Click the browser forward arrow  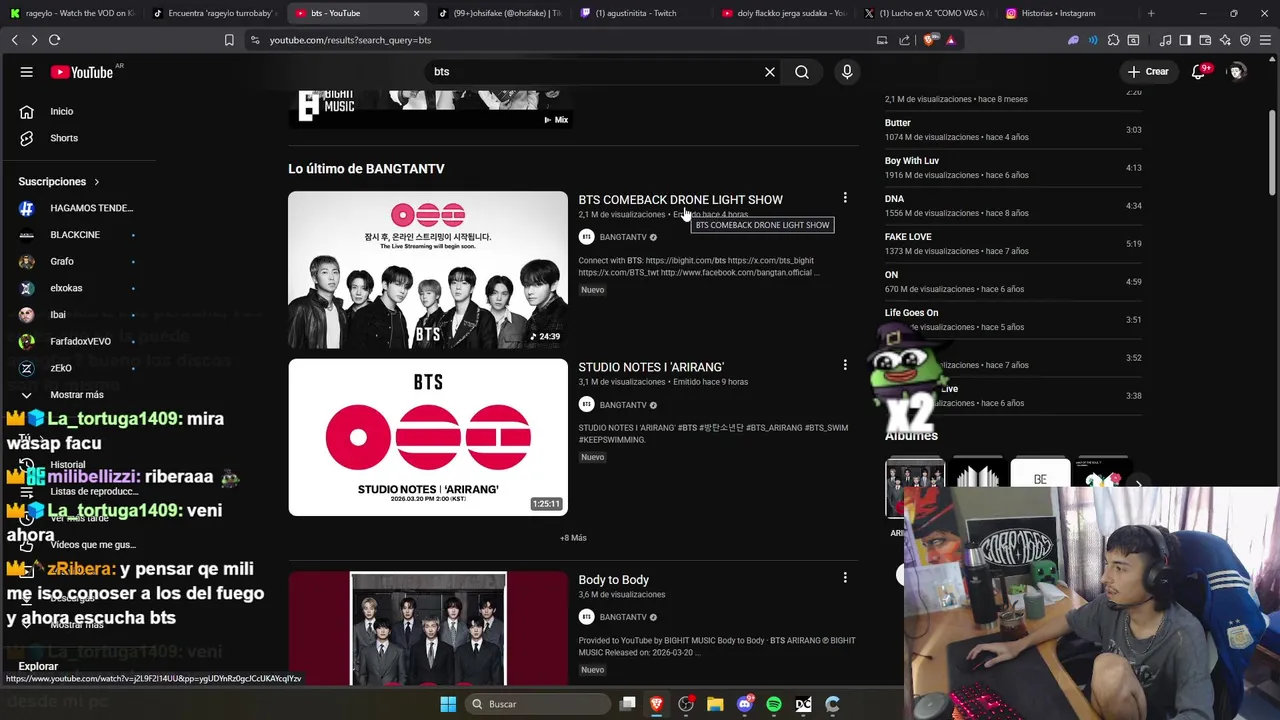pyautogui.click(x=34, y=40)
